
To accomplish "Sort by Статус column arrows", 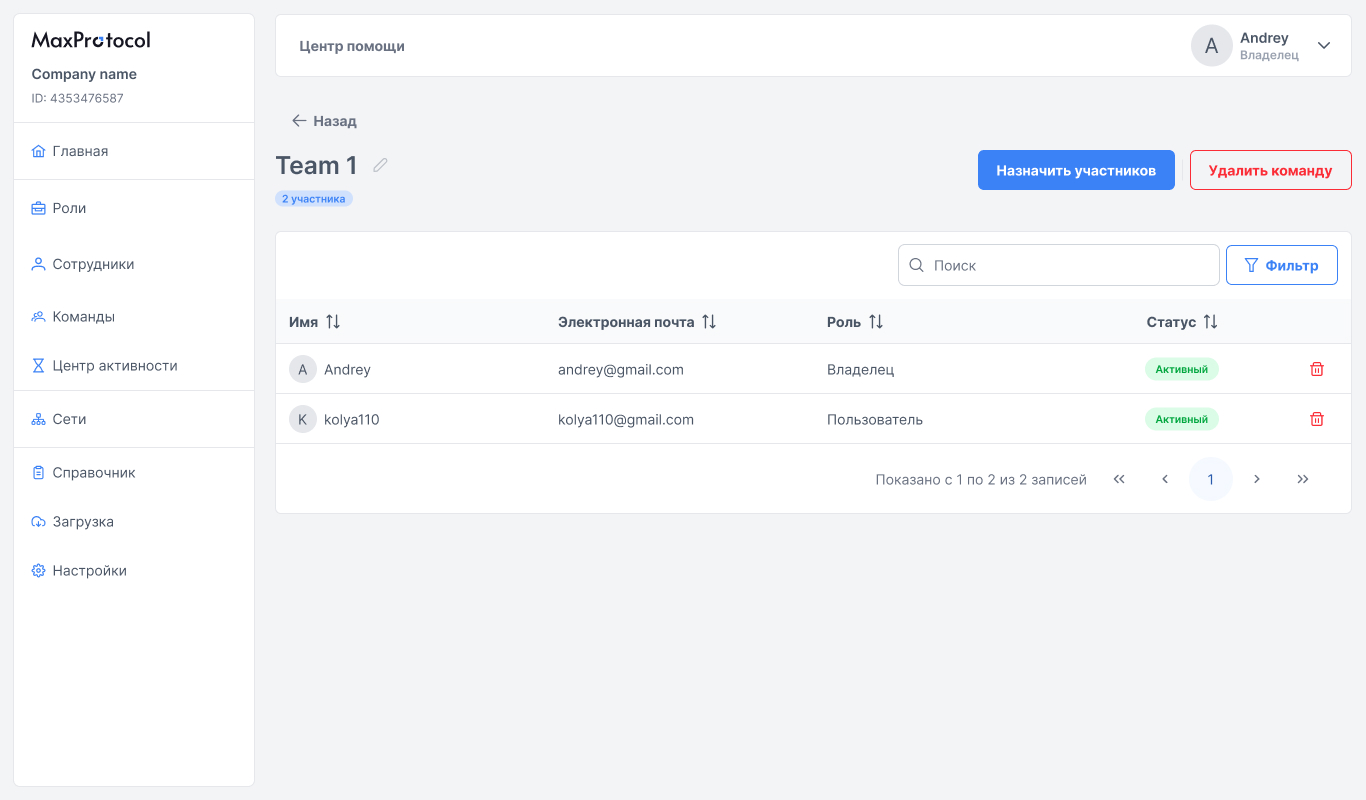I will click(x=1211, y=322).
